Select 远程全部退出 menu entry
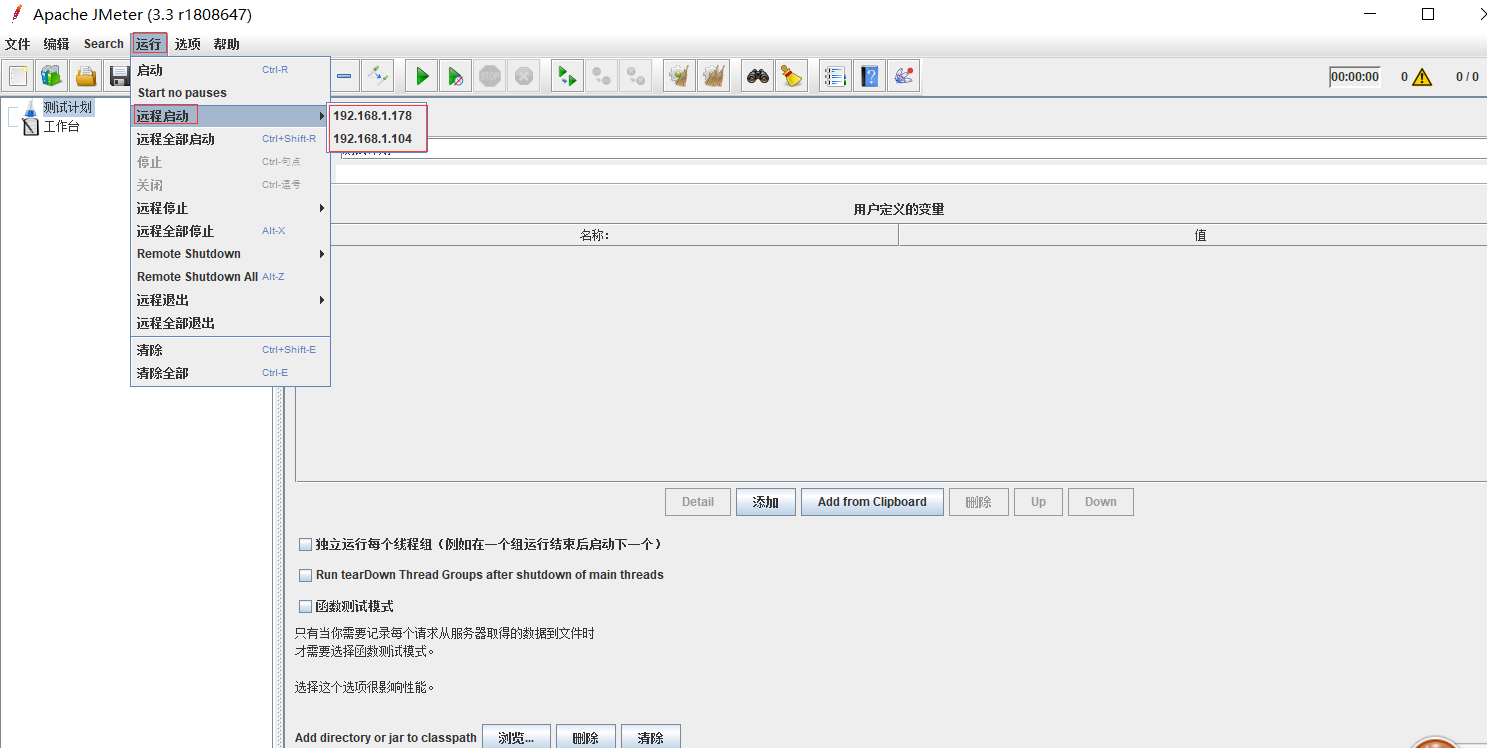The image size is (1487, 748). [x=230, y=323]
